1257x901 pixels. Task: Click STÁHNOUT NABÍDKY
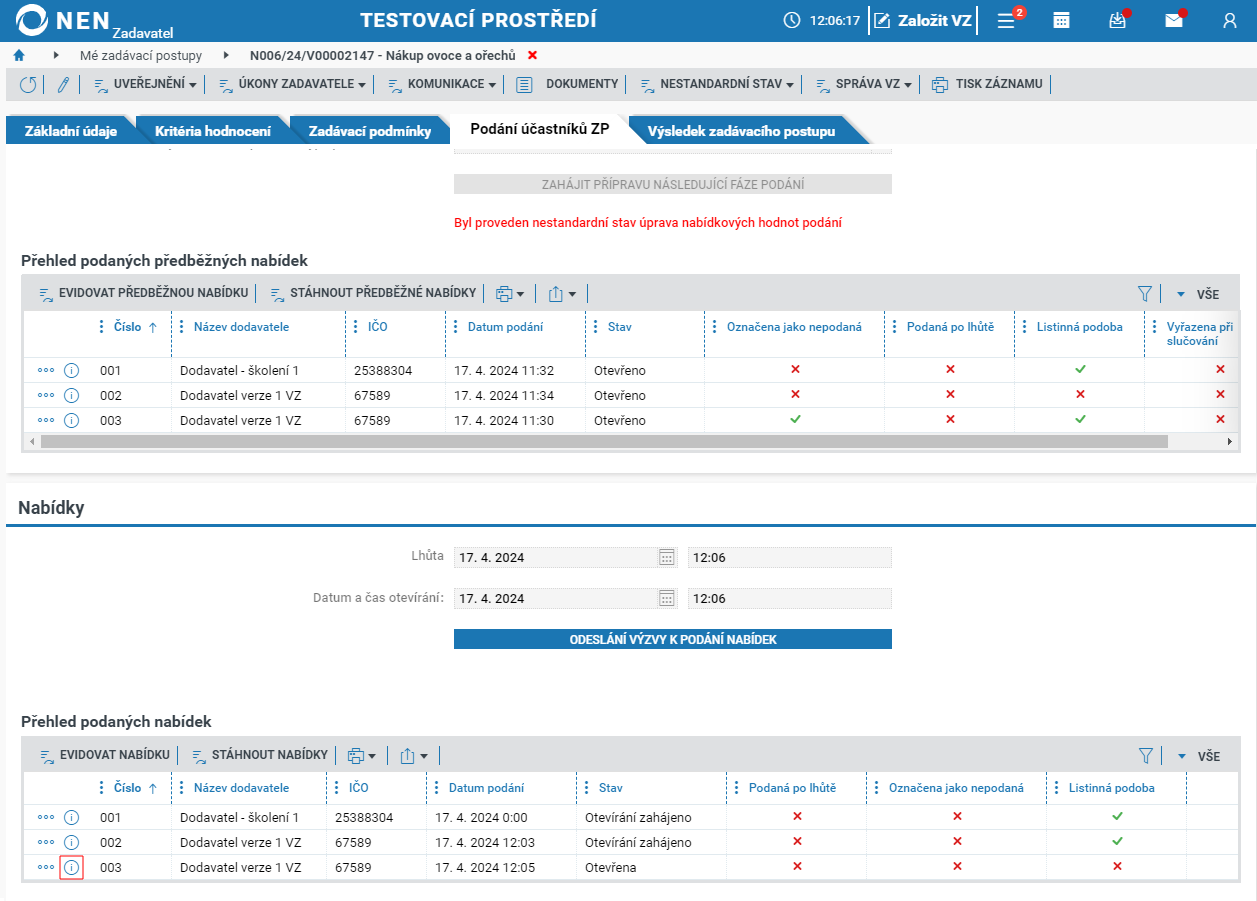coord(260,756)
